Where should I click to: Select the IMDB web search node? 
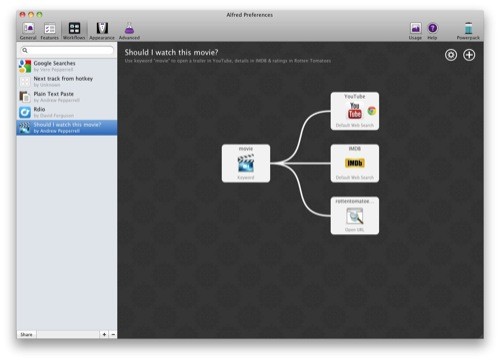point(355,163)
